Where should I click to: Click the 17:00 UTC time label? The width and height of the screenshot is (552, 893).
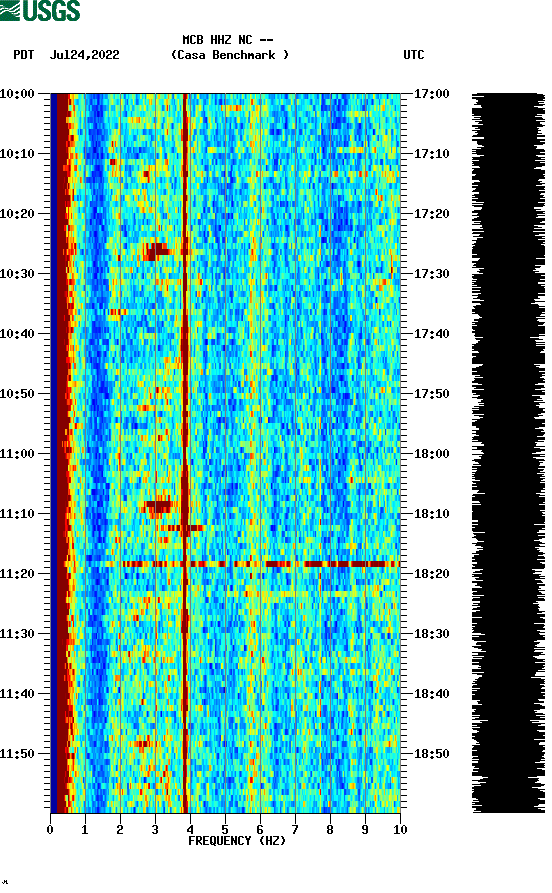click(x=431, y=93)
